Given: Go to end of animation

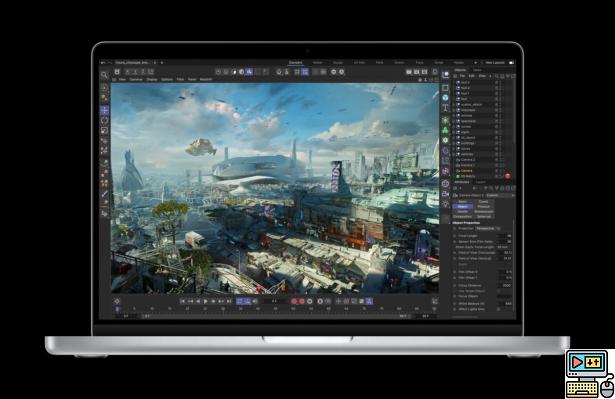Looking at the screenshot, I should (x=229, y=301).
